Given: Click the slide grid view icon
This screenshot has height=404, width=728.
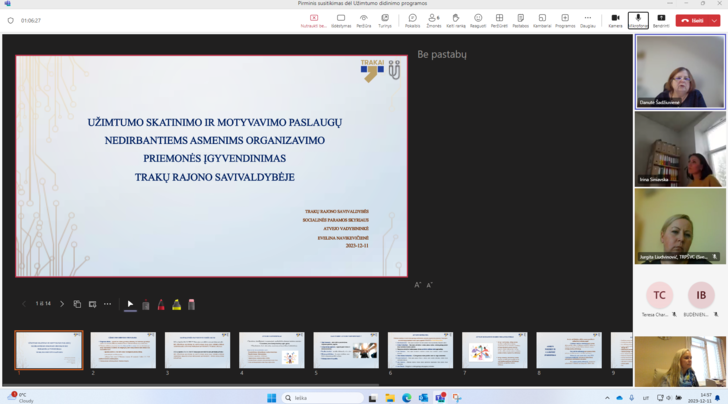Looking at the screenshot, I should coord(77,304).
